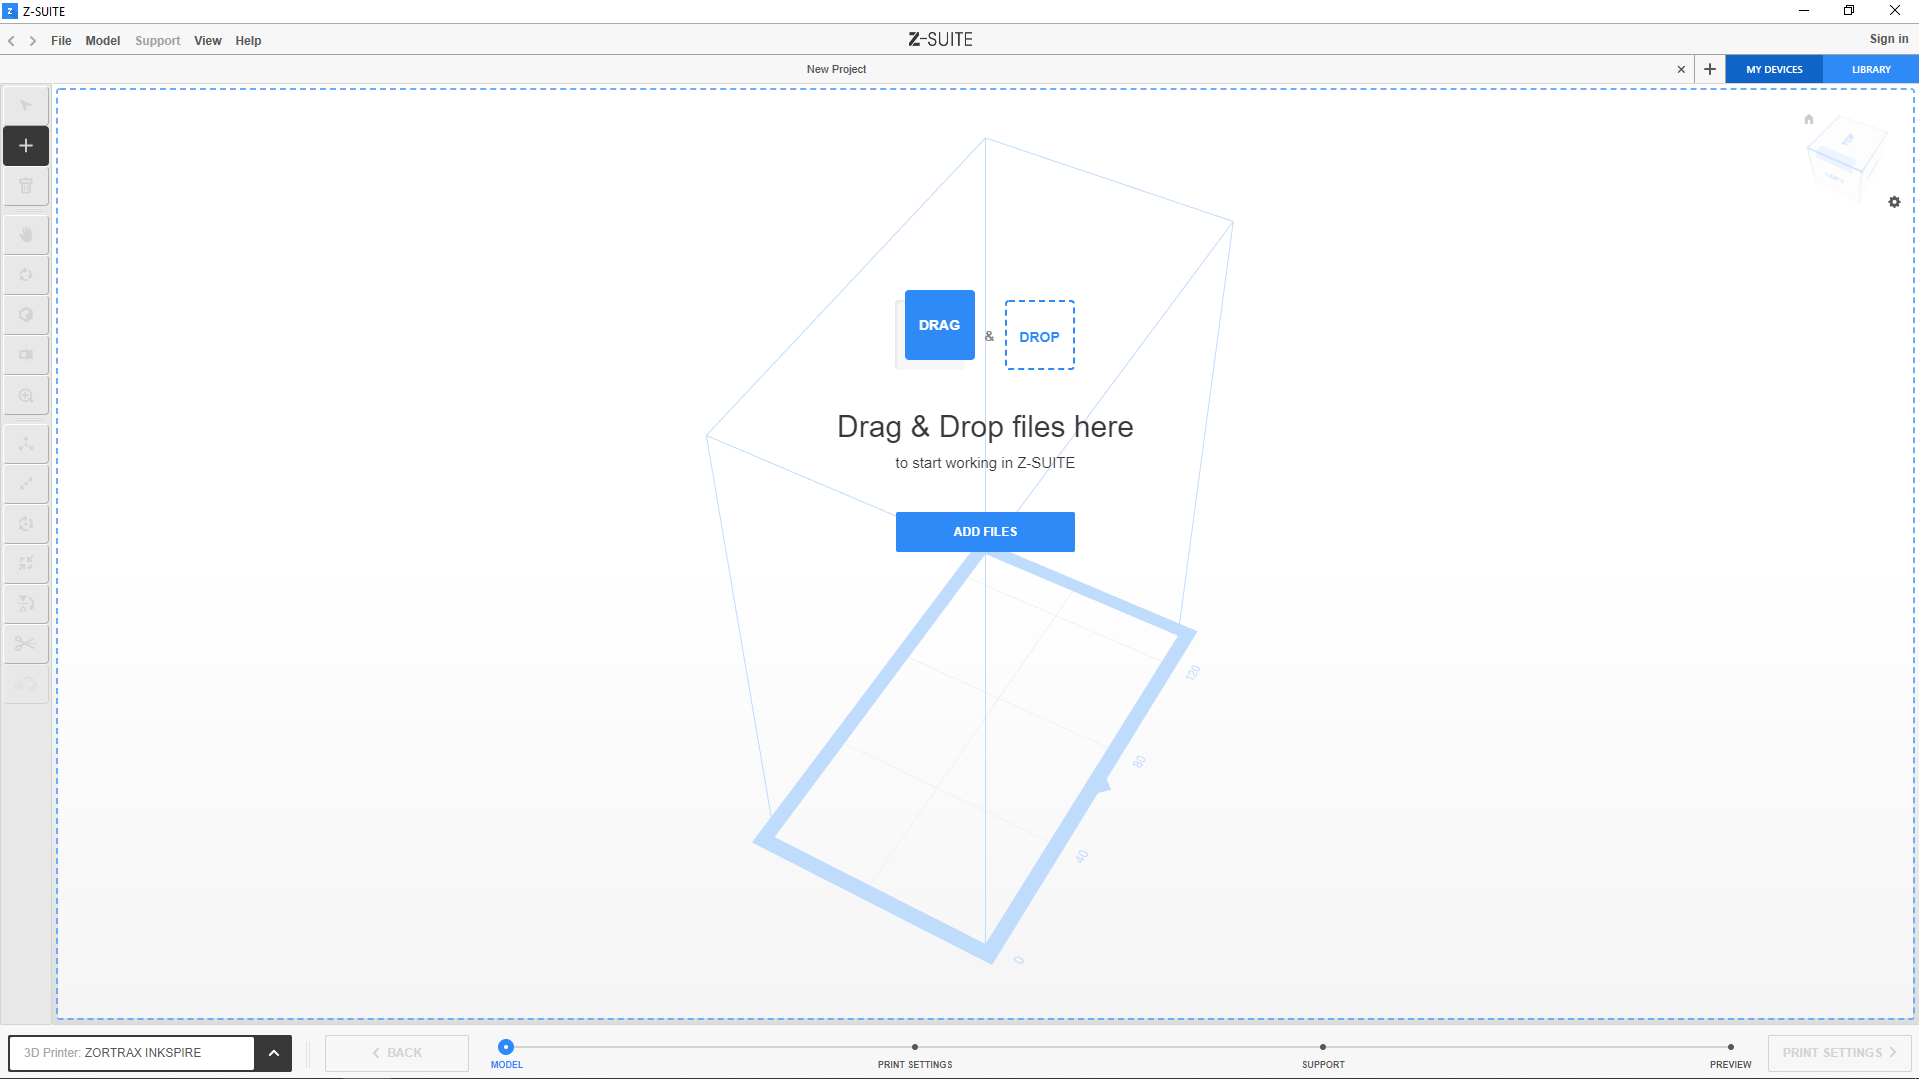This screenshot has width=1919, height=1079.
Task: Click the plus icon to add a model
Action: click(26, 146)
